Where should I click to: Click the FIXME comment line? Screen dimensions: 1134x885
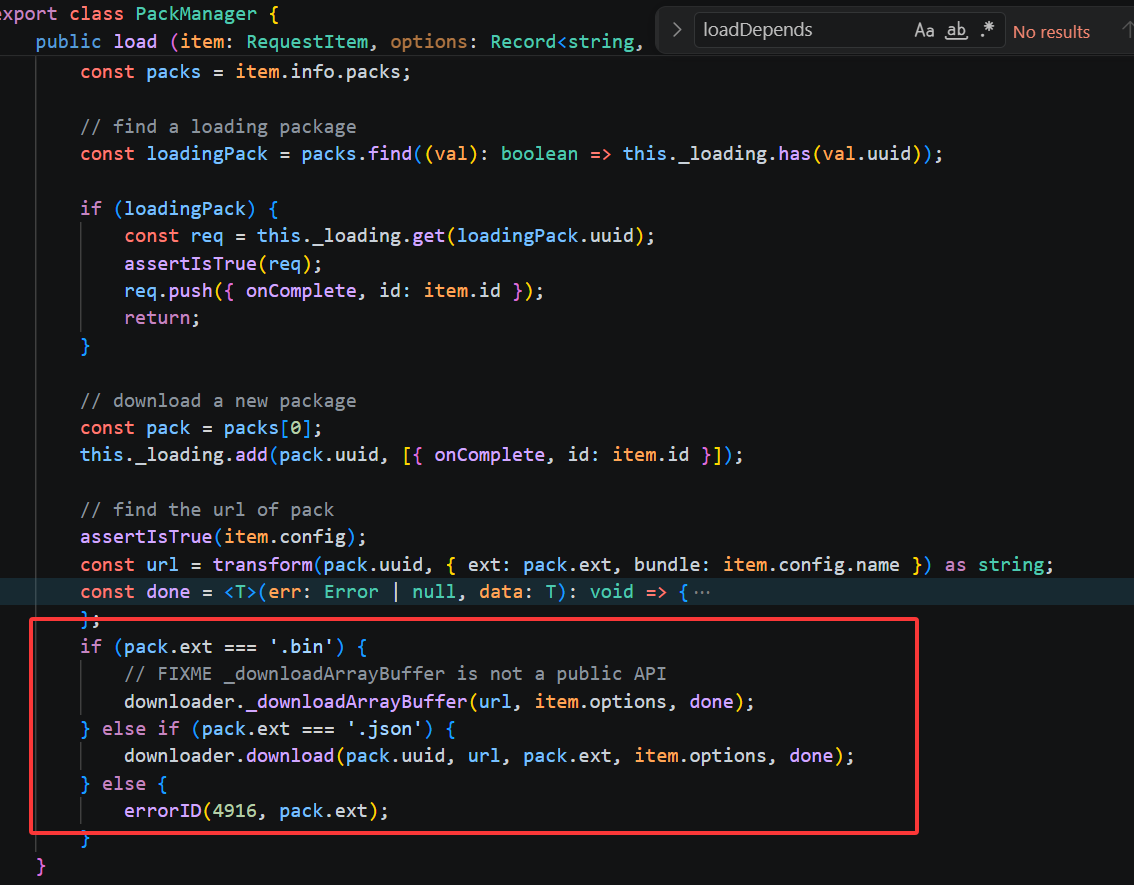point(395,674)
